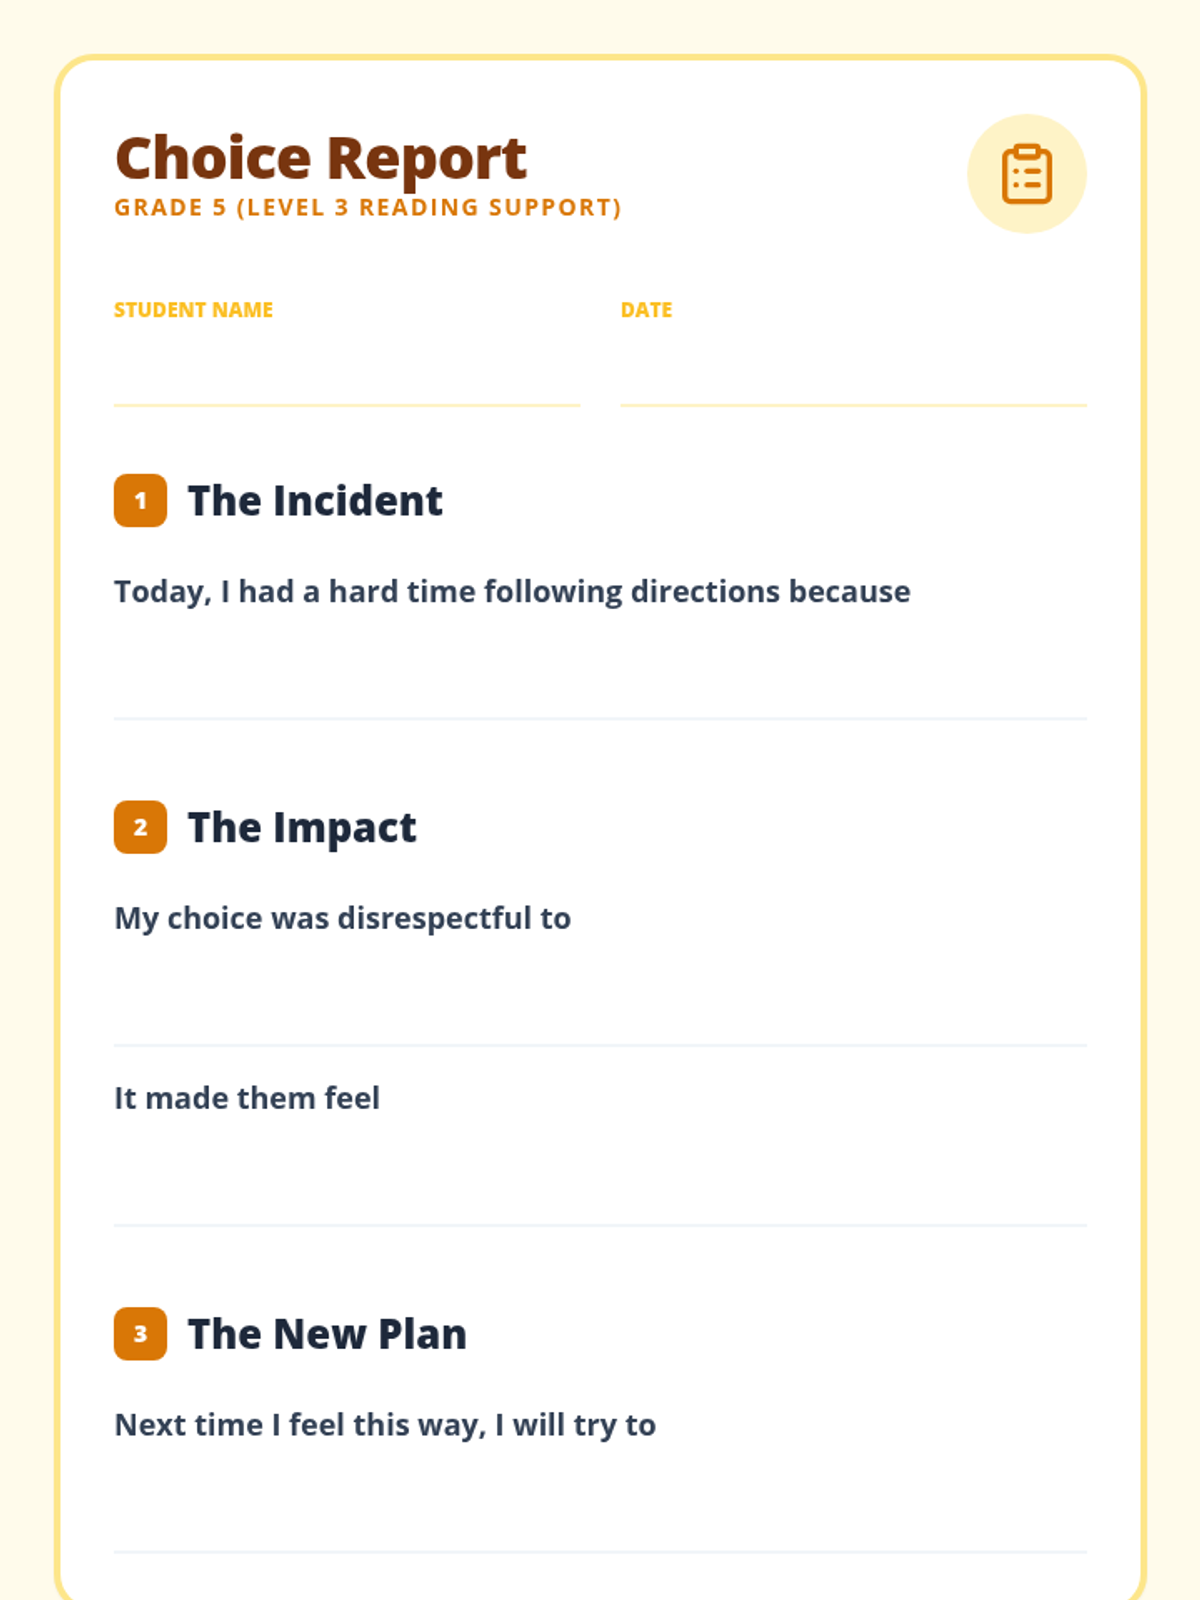This screenshot has height=1600, width=1200.
Task: Click The Incident heading
Action: 315,501
